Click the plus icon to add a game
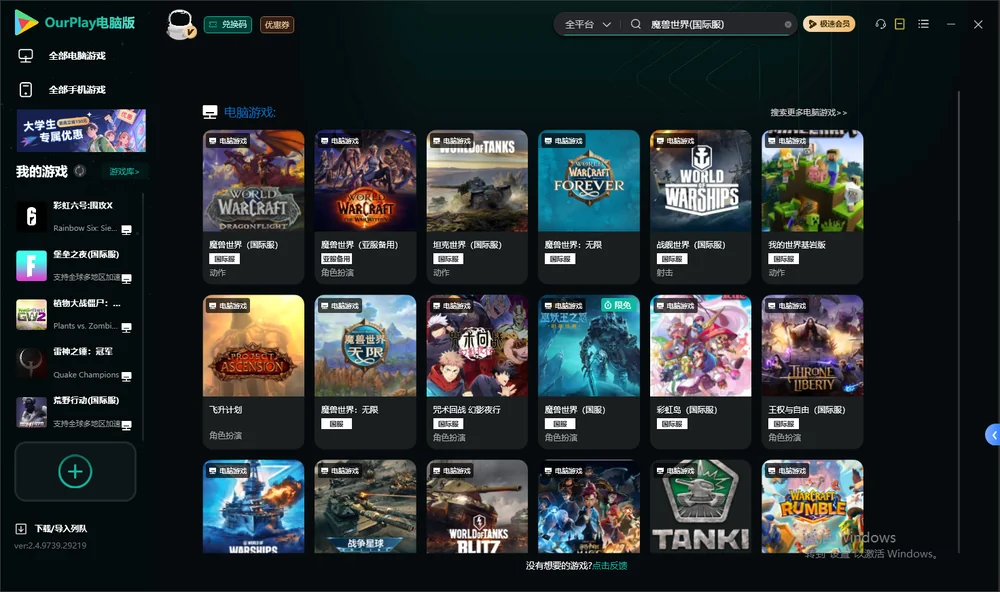1000x592 pixels. click(x=75, y=472)
